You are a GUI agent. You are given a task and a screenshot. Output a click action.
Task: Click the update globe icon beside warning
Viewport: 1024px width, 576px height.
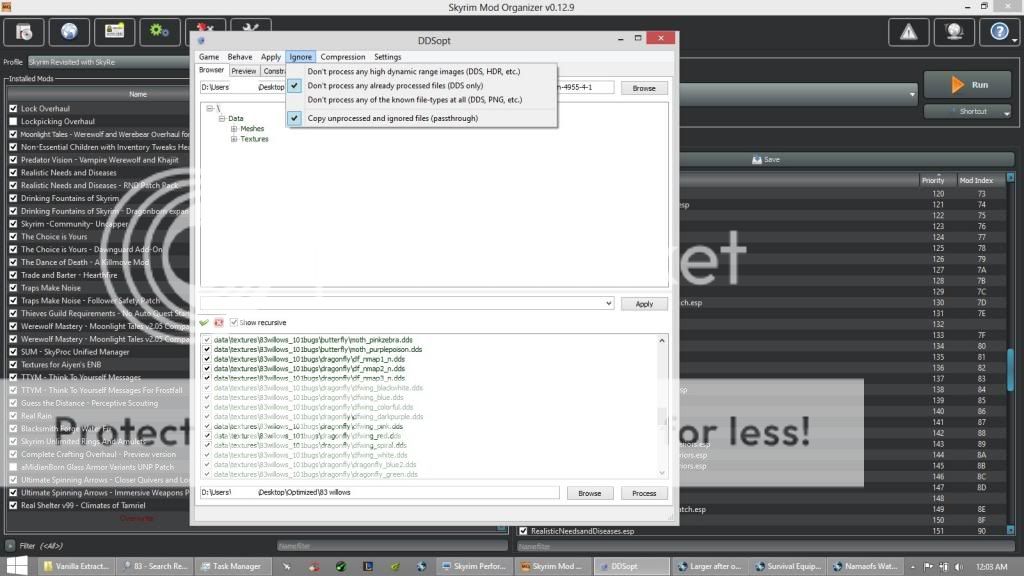(x=953, y=32)
